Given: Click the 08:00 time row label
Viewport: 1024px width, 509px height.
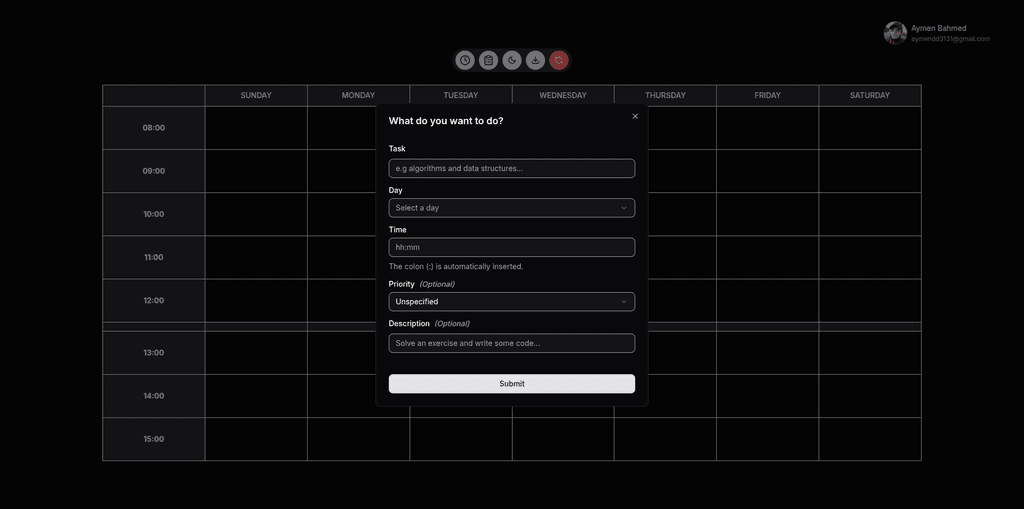Looking at the screenshot, I should 154,128.
